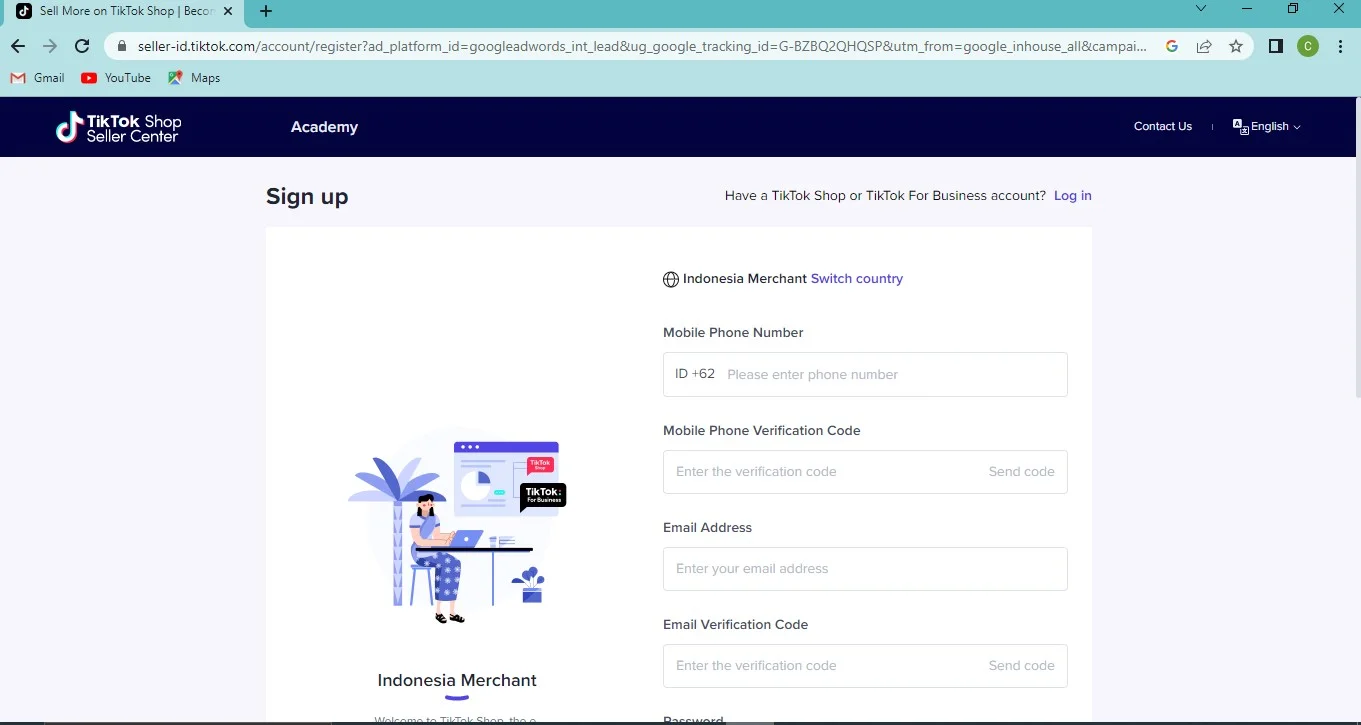The width and height of the screenshot is (1361, 725).
Task: Open the tab search chevron
Action: [x=1201, y=9]
